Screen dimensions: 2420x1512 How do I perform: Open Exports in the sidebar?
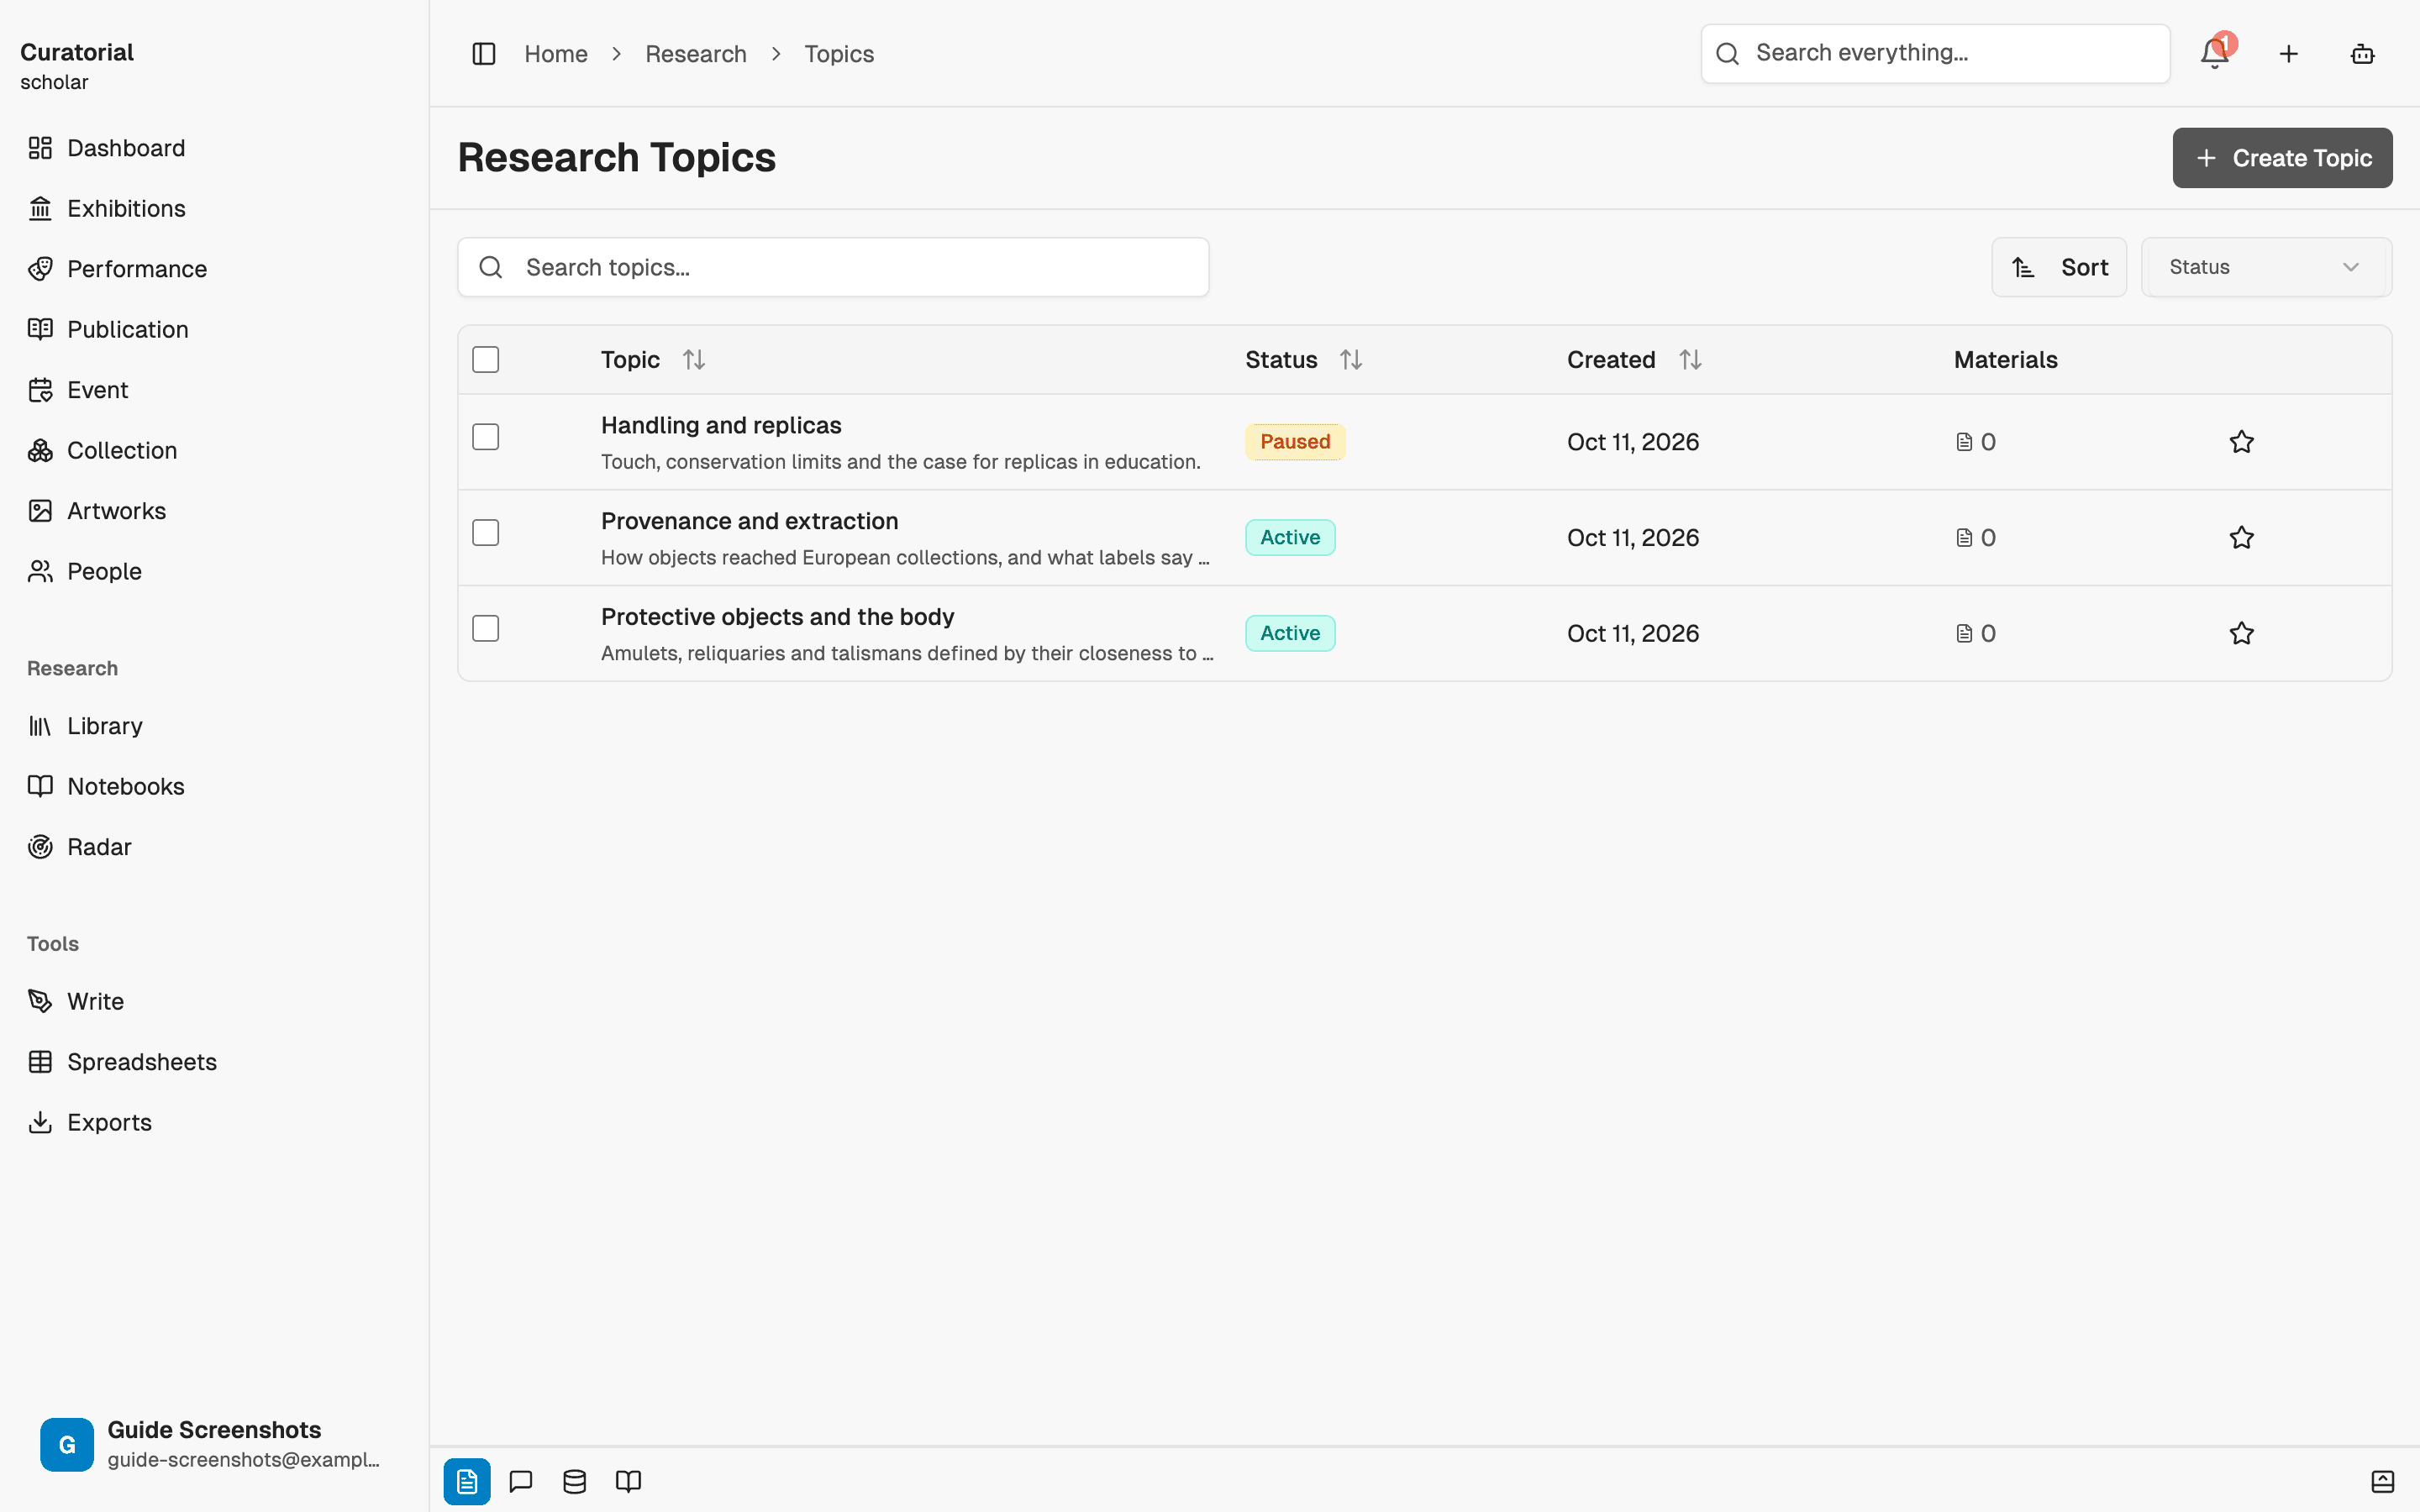[x=214, y=1122]
